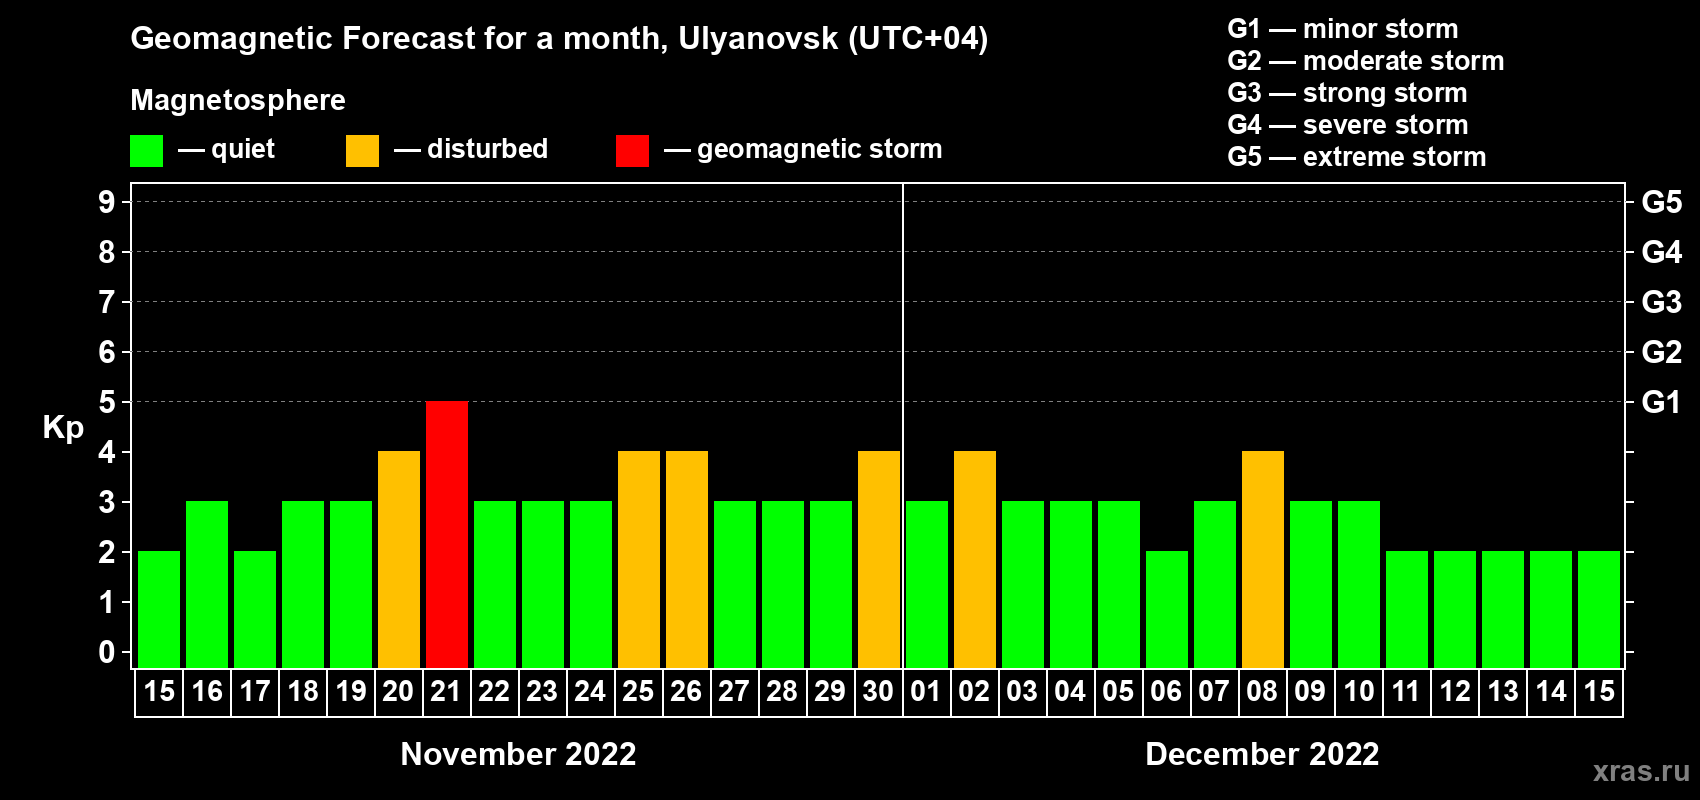
Task: Click the G1 storm level axis label
Action: coord(1661,402)
